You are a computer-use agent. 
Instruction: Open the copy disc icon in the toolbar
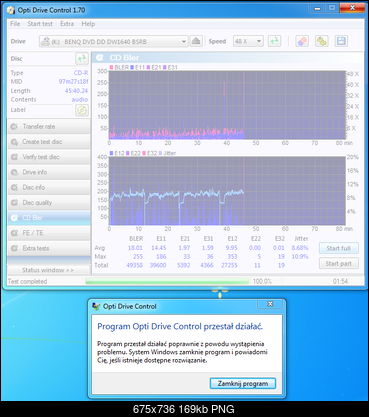321,41
